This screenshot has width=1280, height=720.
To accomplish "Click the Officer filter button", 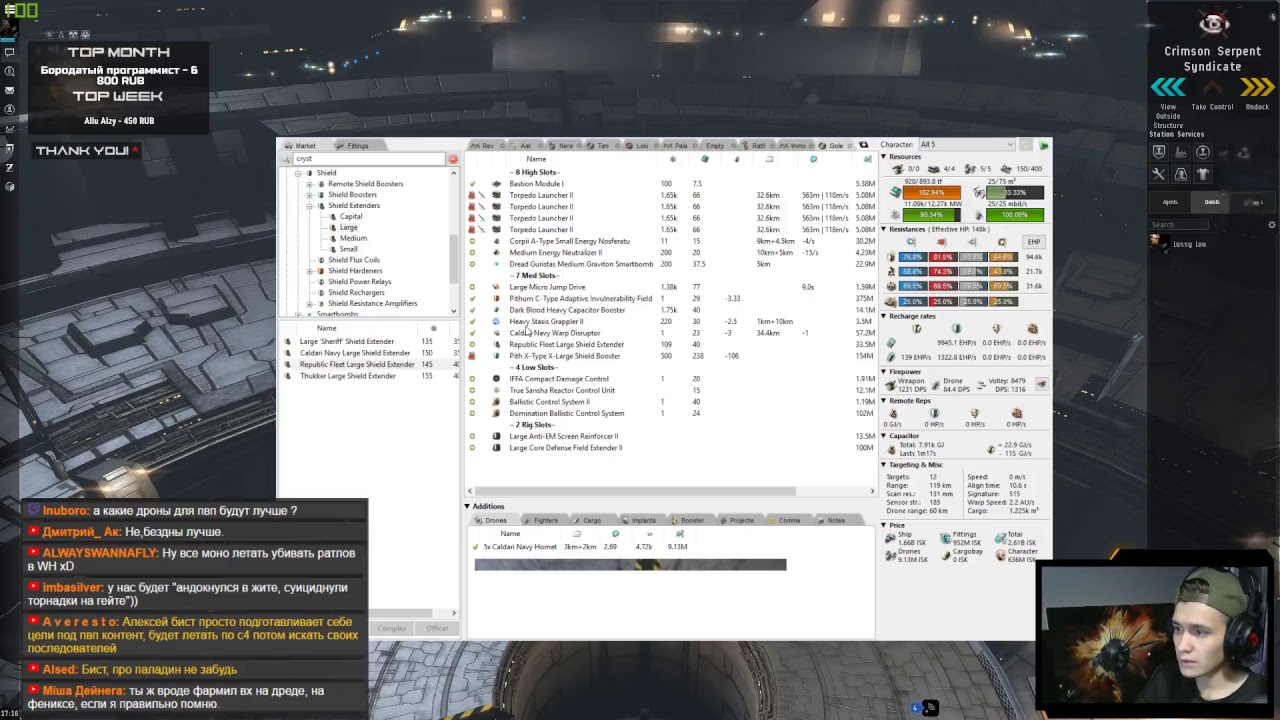I will point(437,628).
